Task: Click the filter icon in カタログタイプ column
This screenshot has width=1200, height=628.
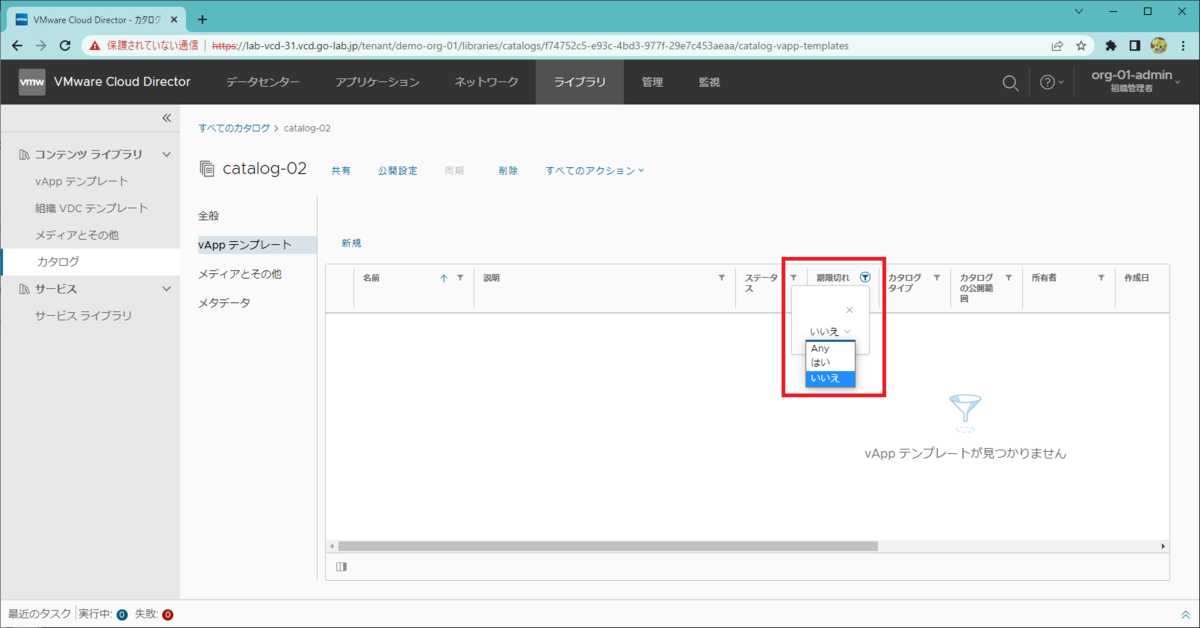Action: pyautogui.click(x=937, y=278)
